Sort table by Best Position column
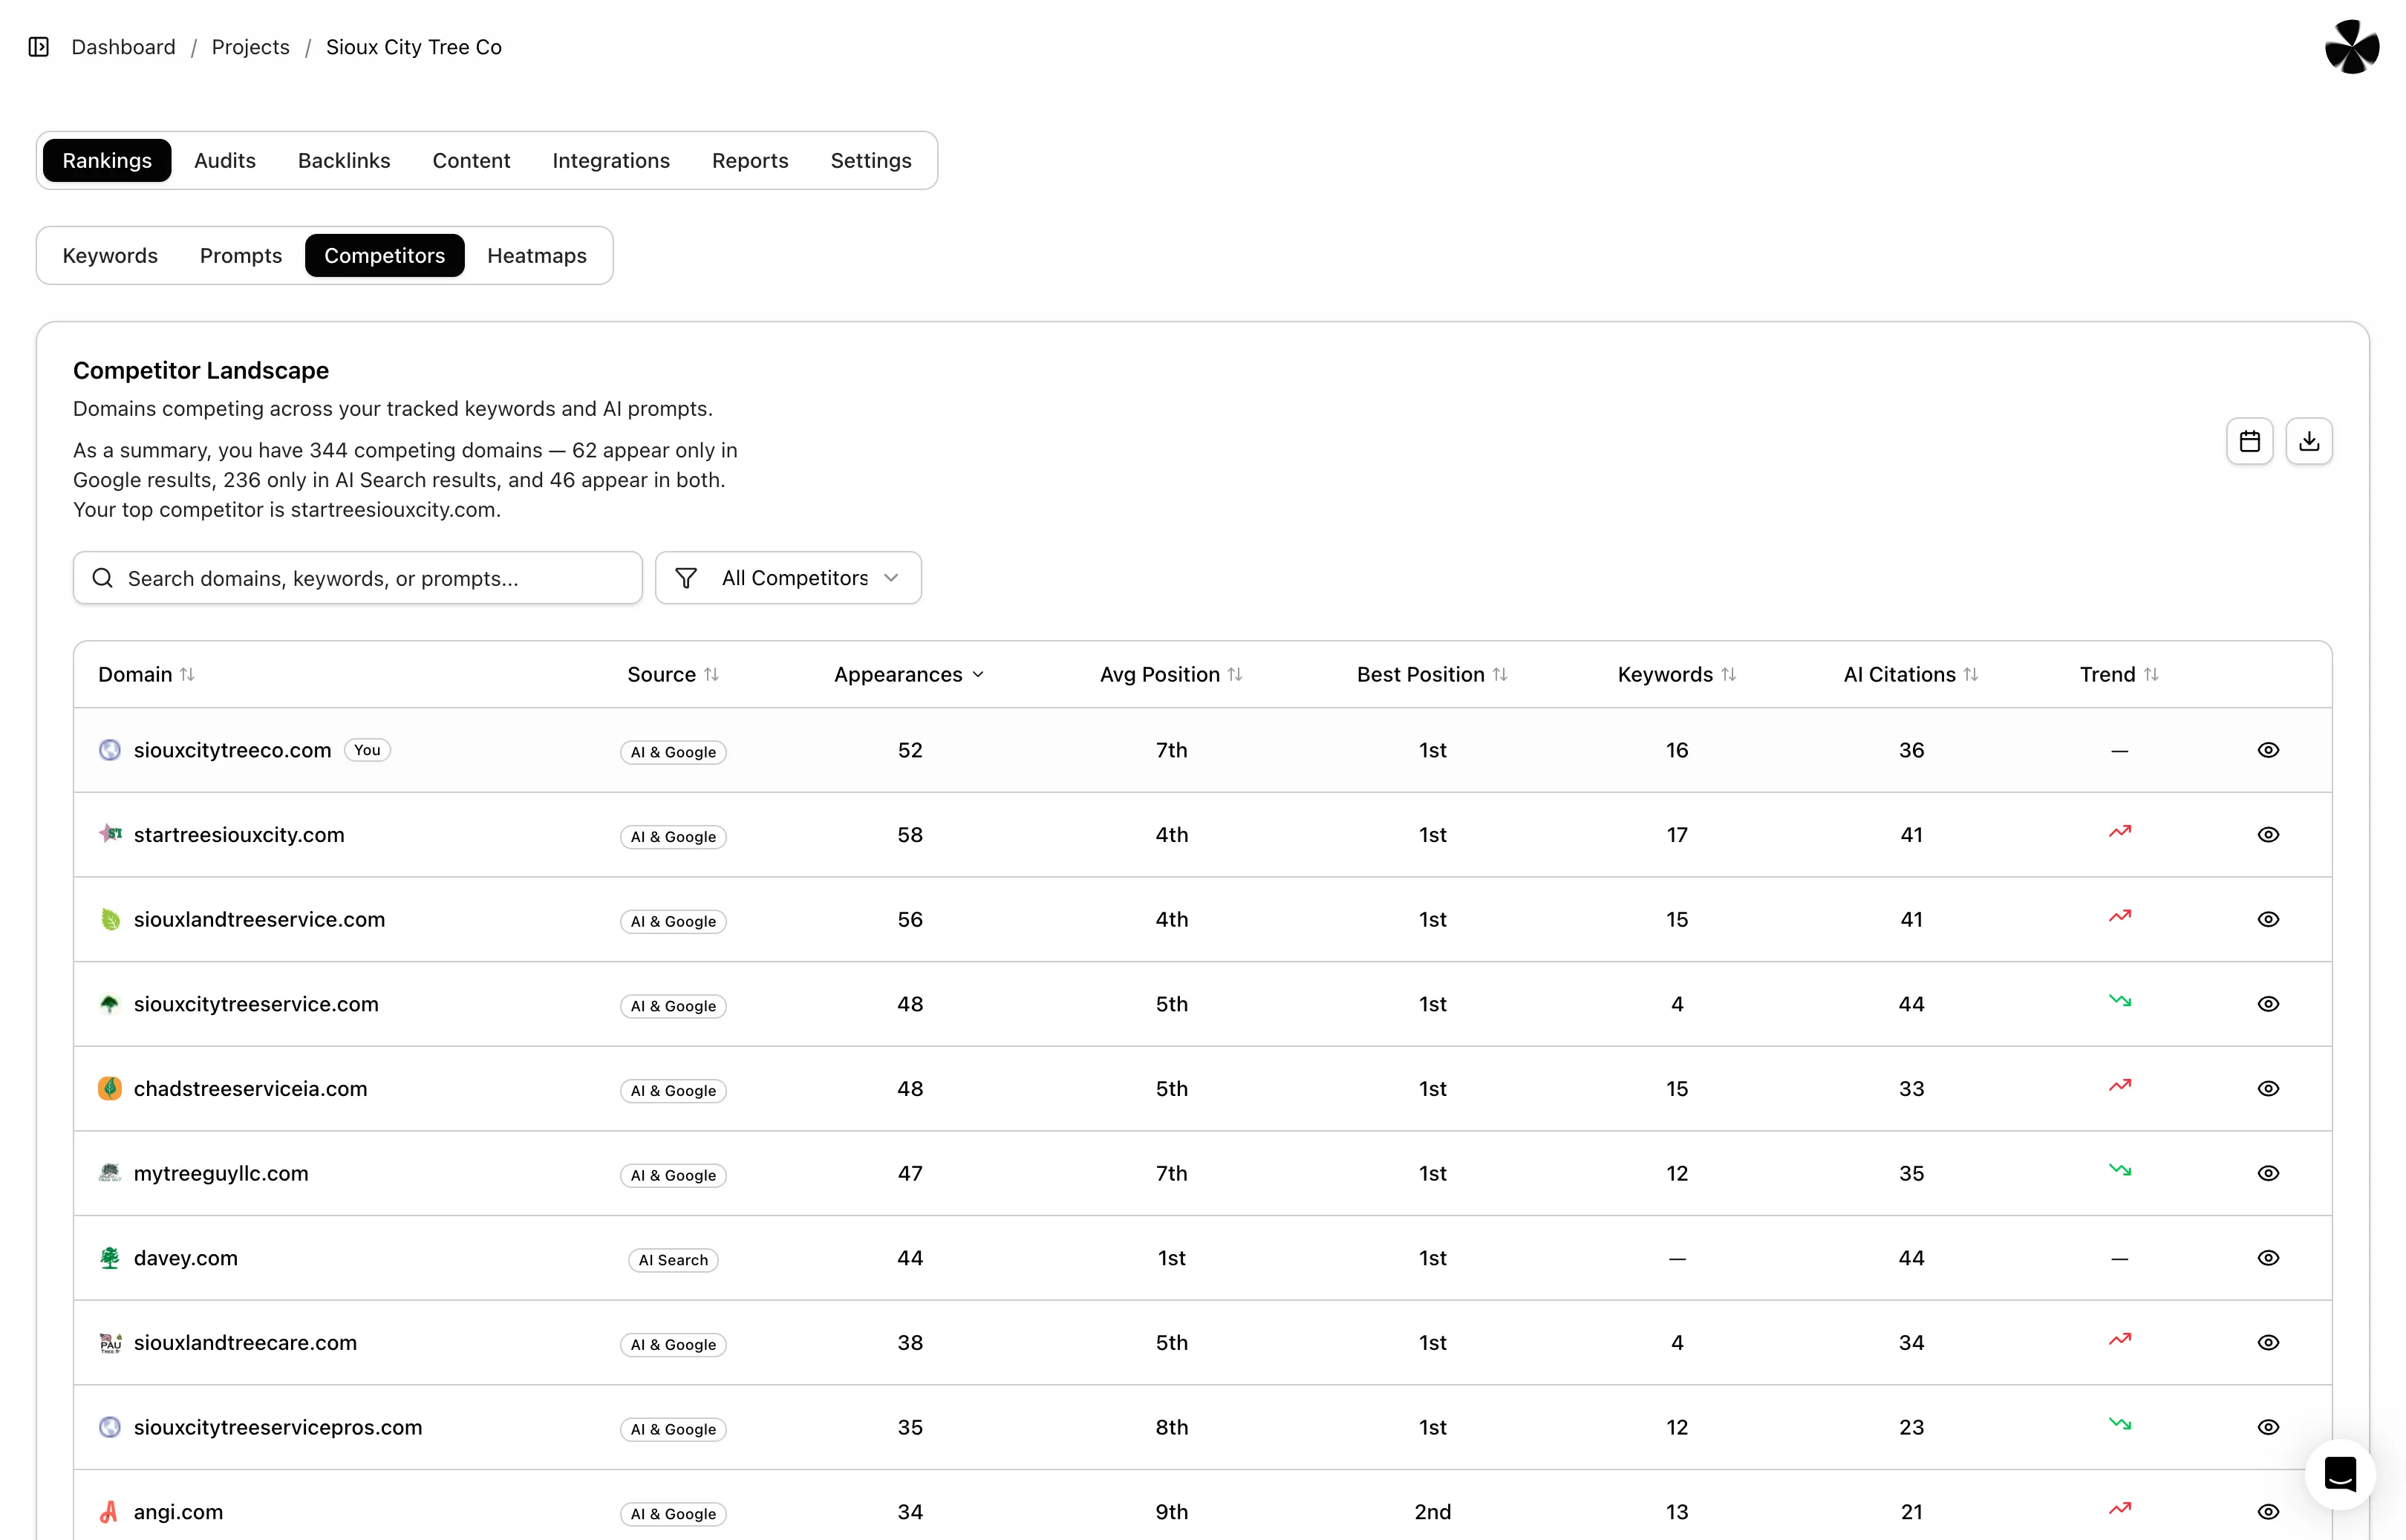The width and height of the screenshot is (2406, 1540). click(1432, 675)
